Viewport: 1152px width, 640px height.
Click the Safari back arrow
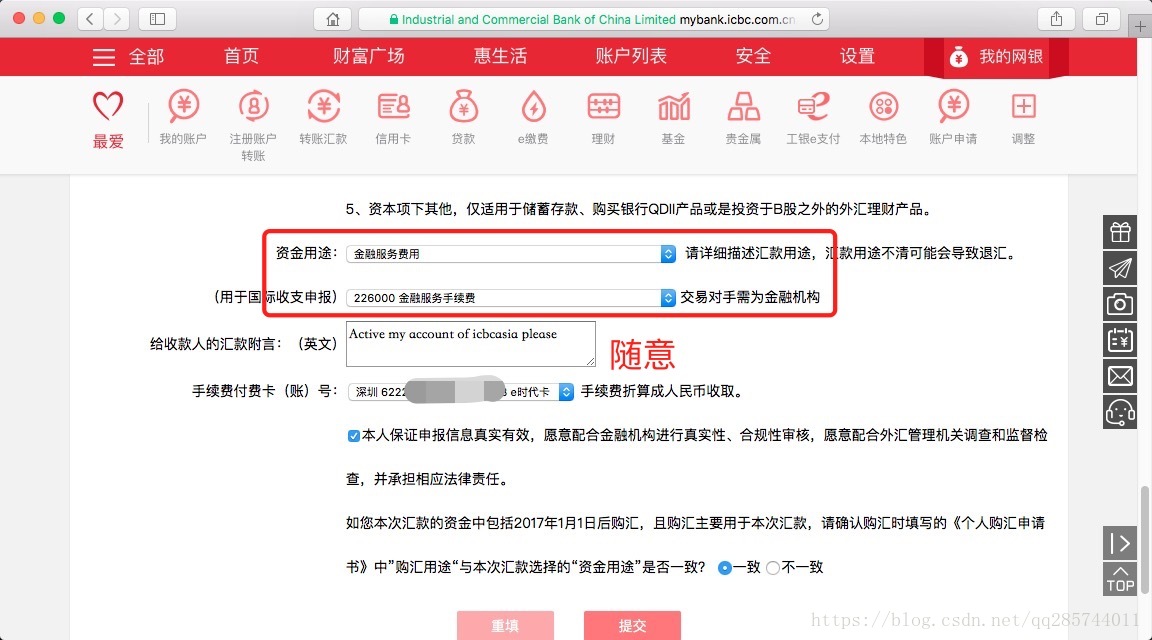[x=90, y=19]
